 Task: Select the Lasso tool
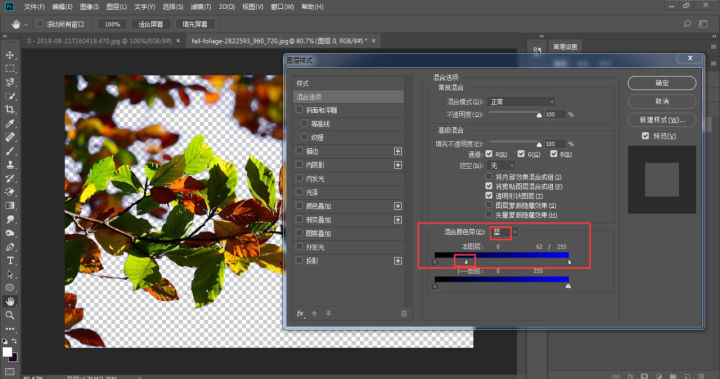10,82
